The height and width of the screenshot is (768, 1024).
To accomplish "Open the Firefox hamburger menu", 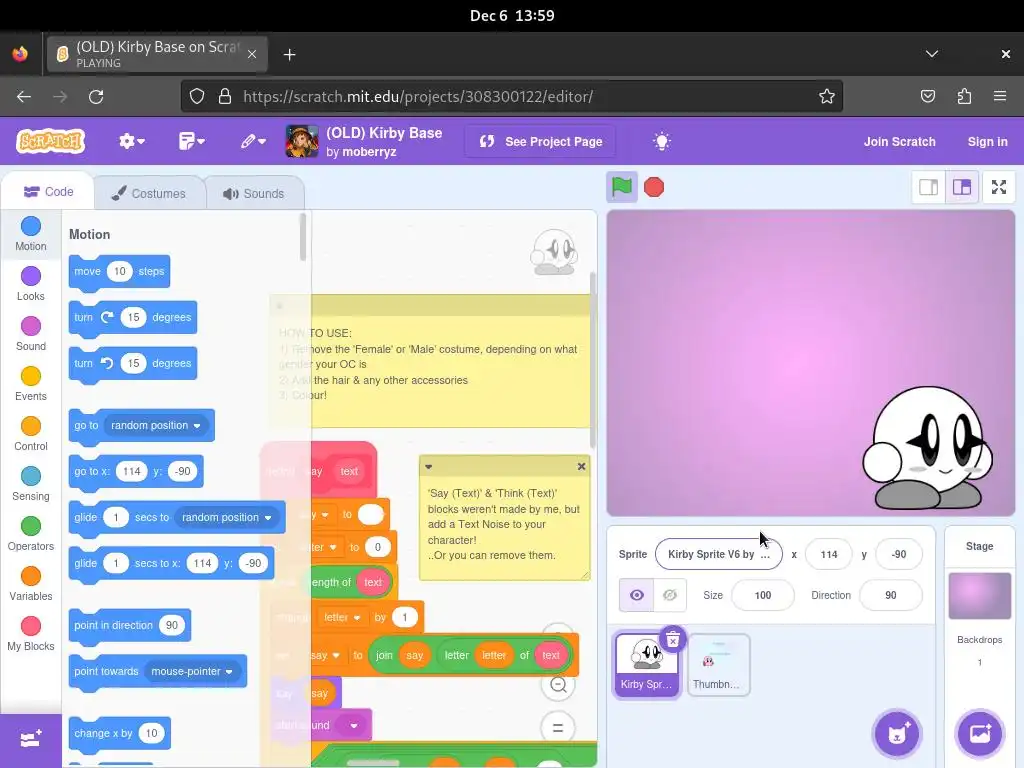I will (x=999, y=97).
